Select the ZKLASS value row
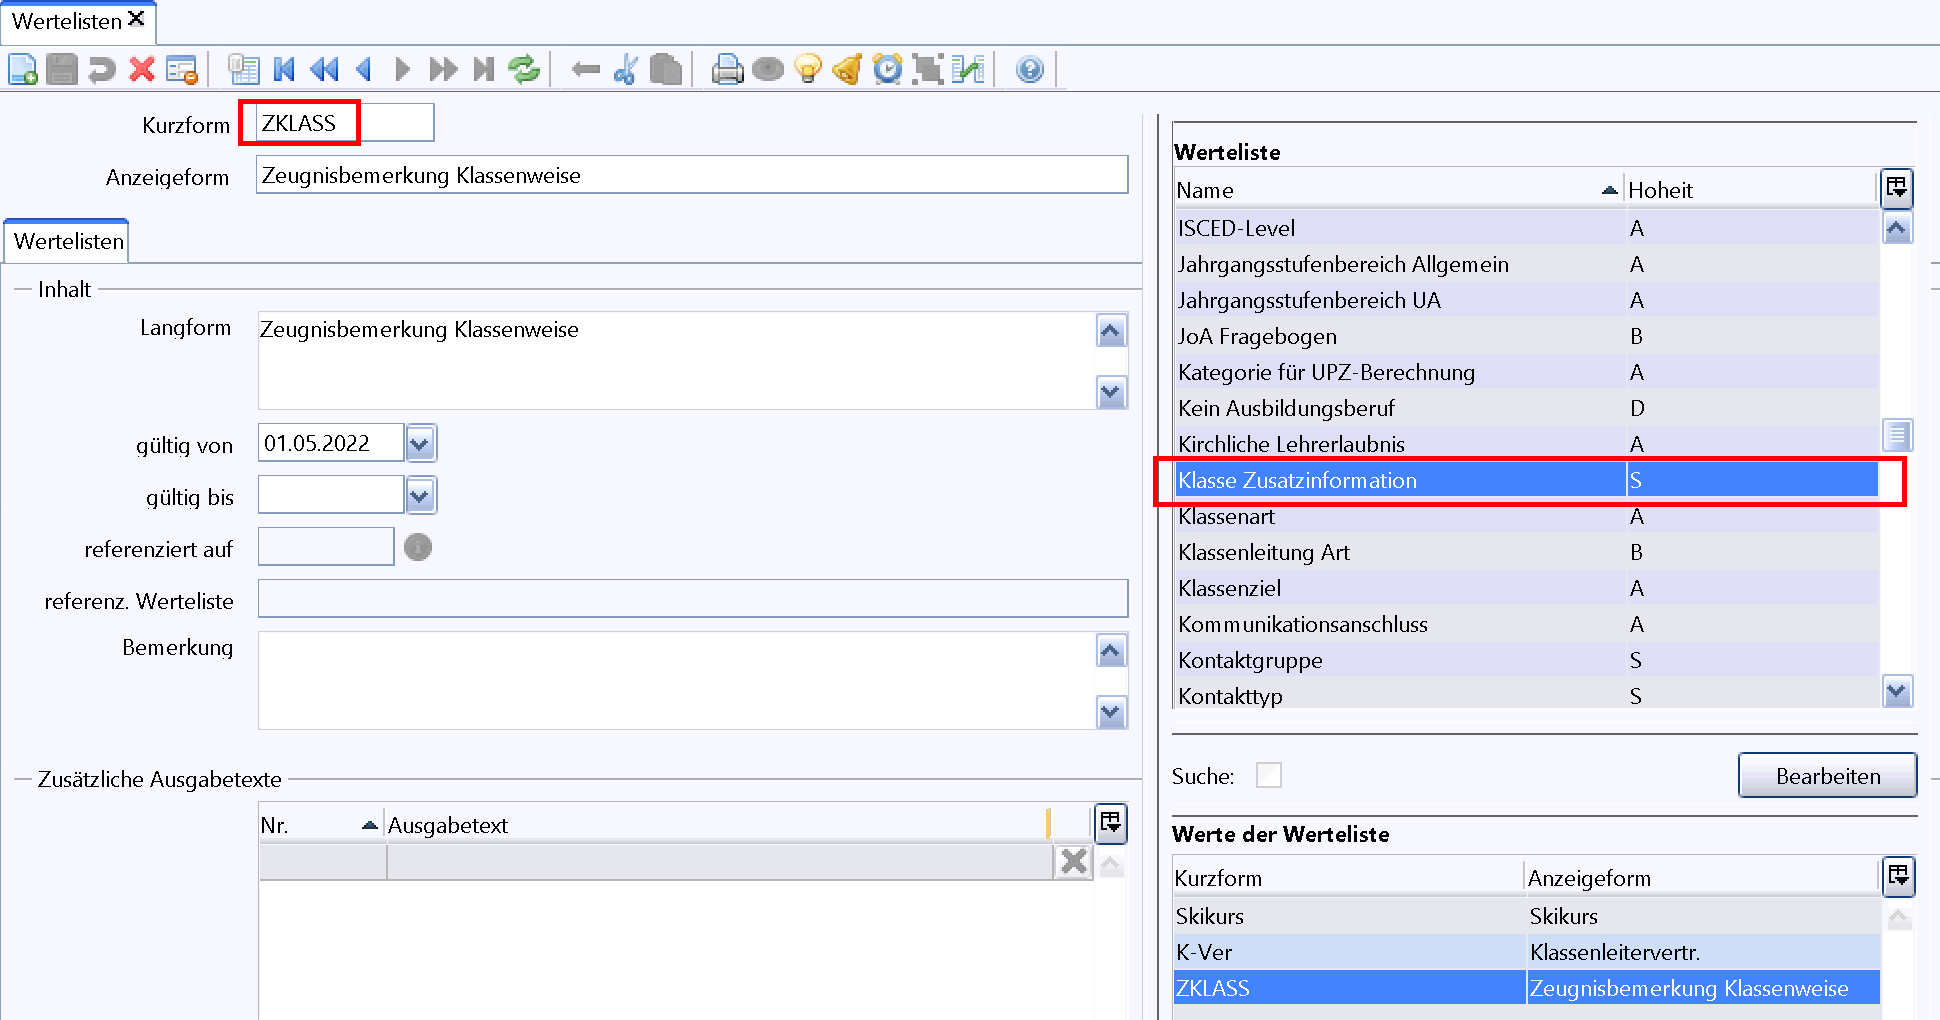This screenshot has width=1940, height=1020. click(x=1527, y=988)
